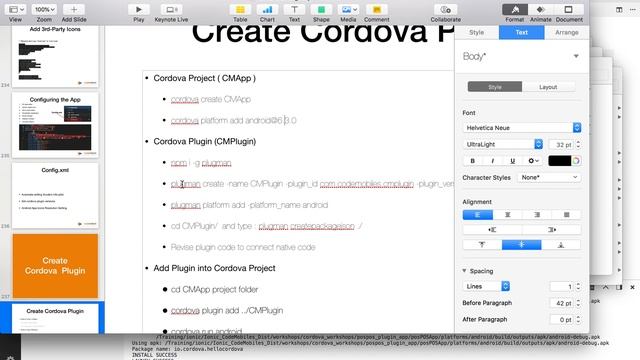Align text to middle vertically

pos(522,244)
